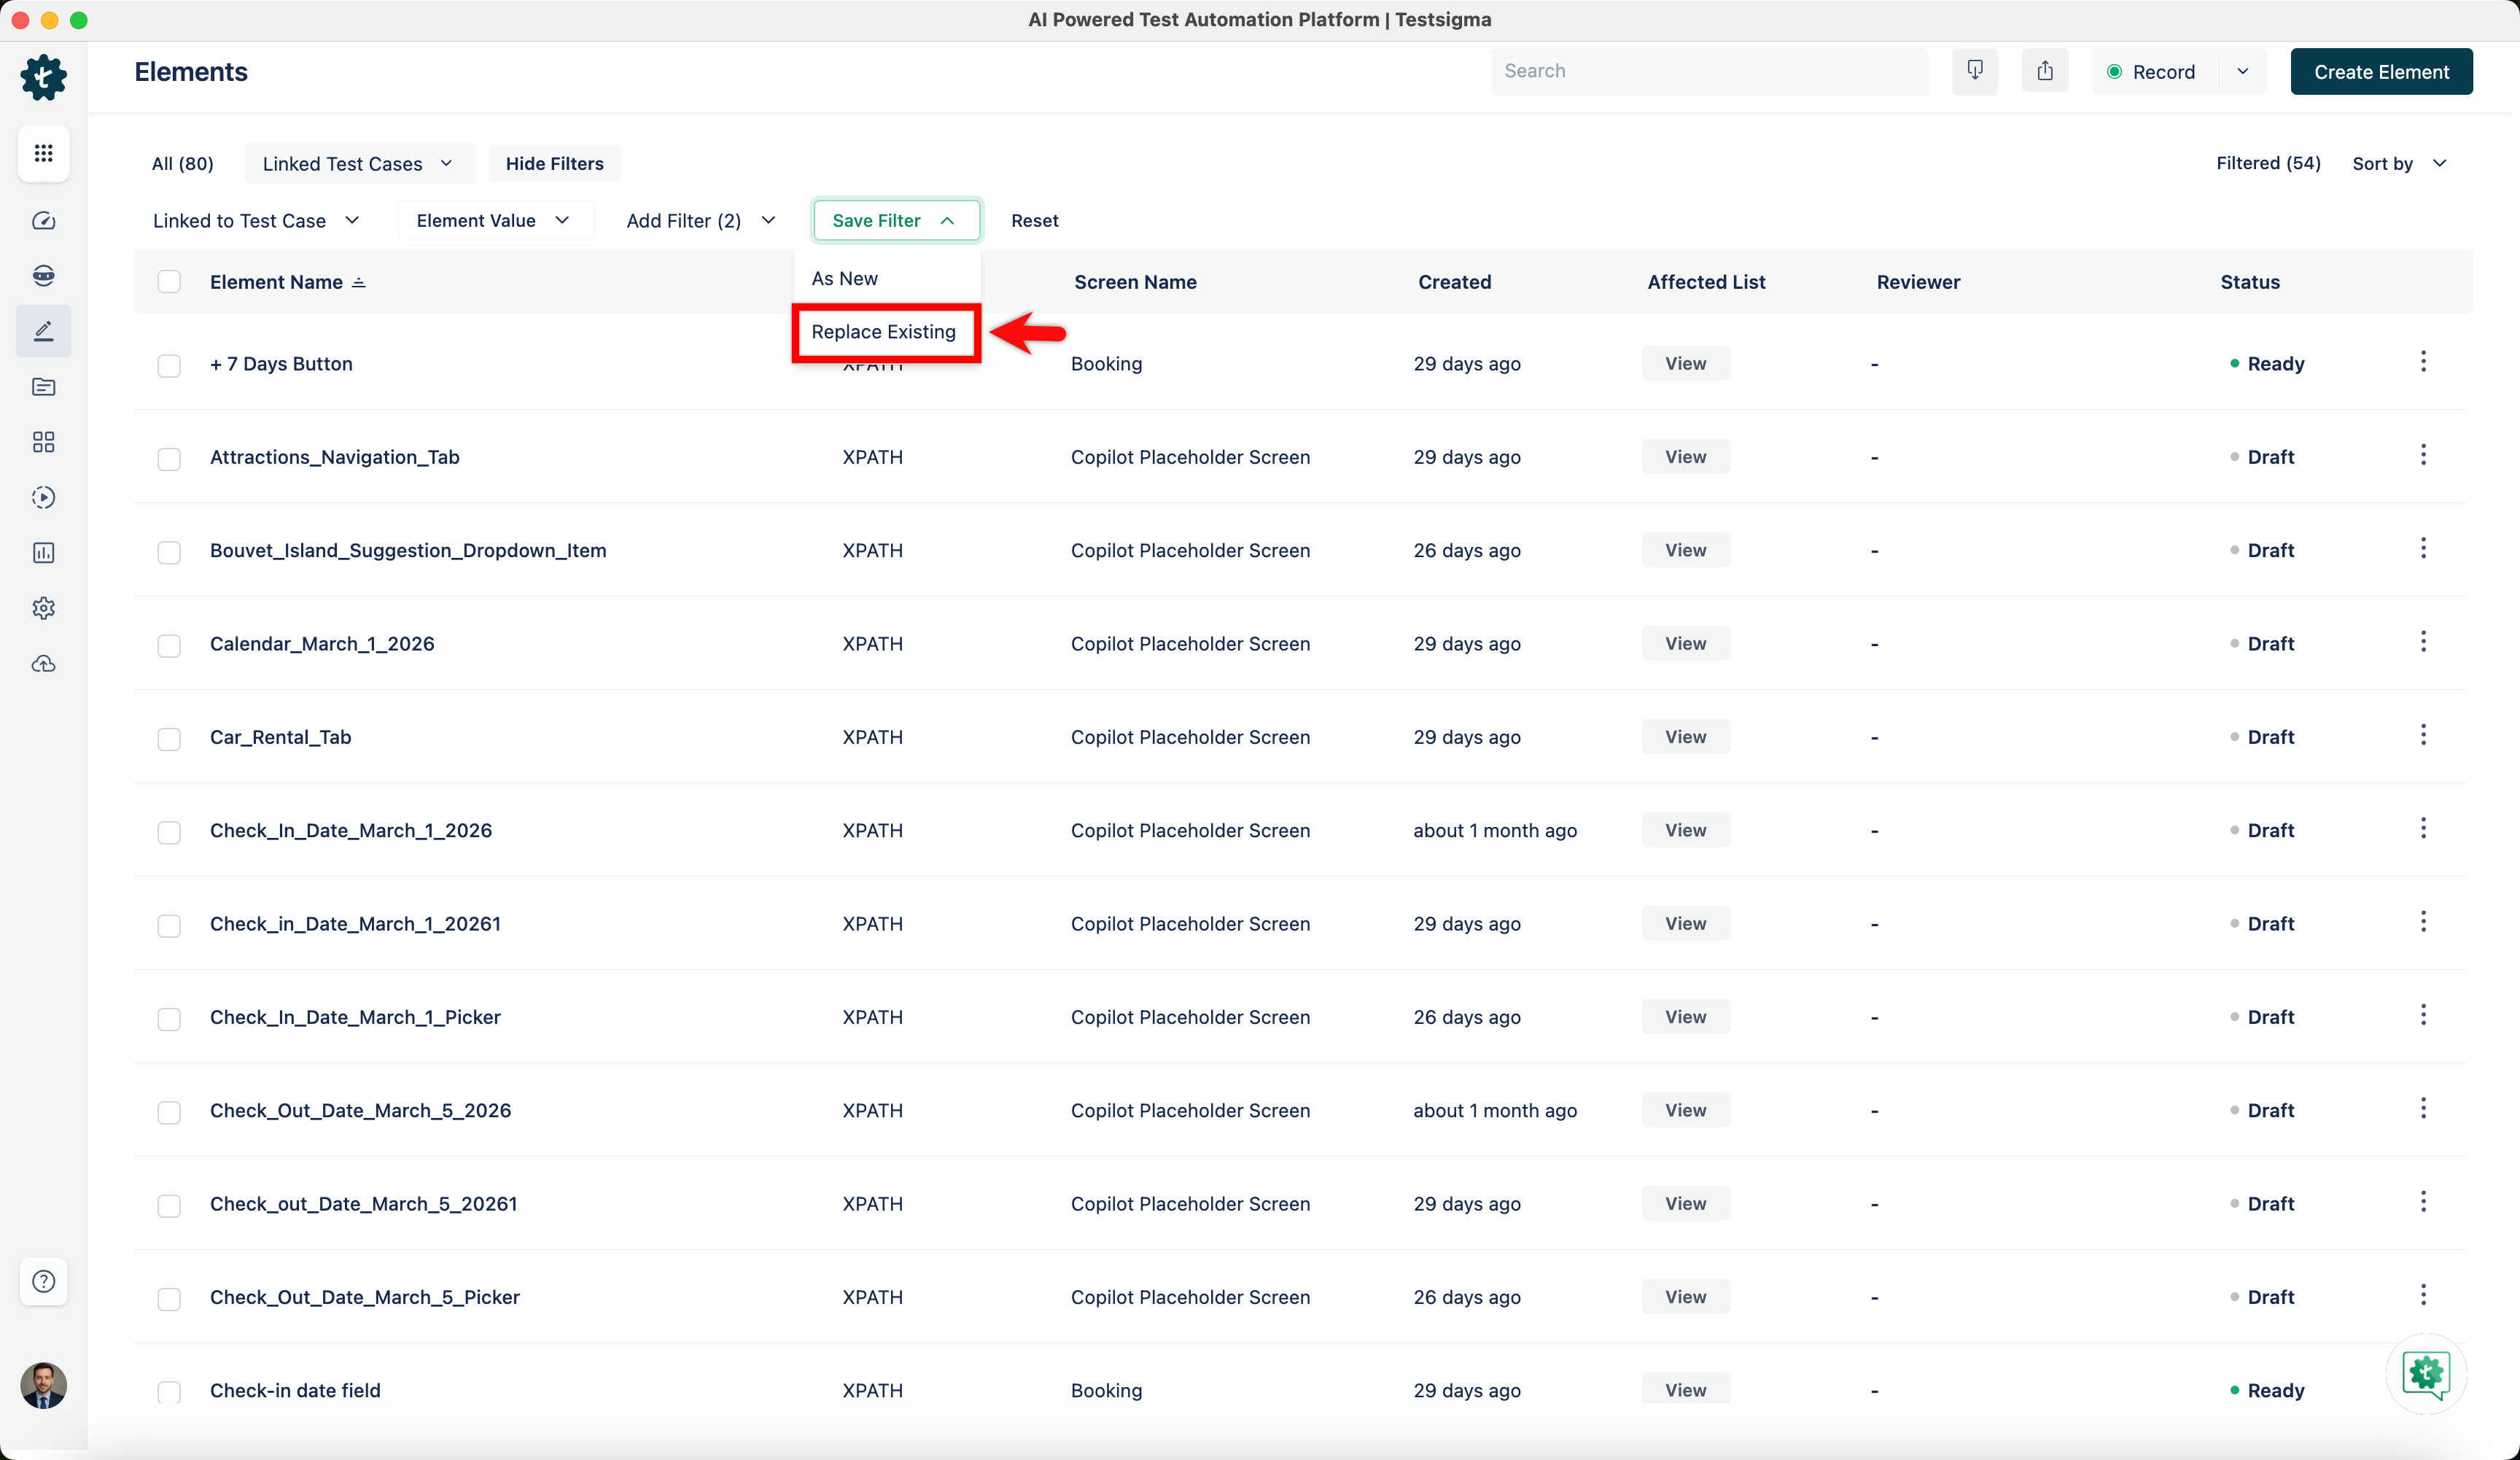
Task: Open the apps grid icon in sidebar
Action: click(x=43, y=153)
